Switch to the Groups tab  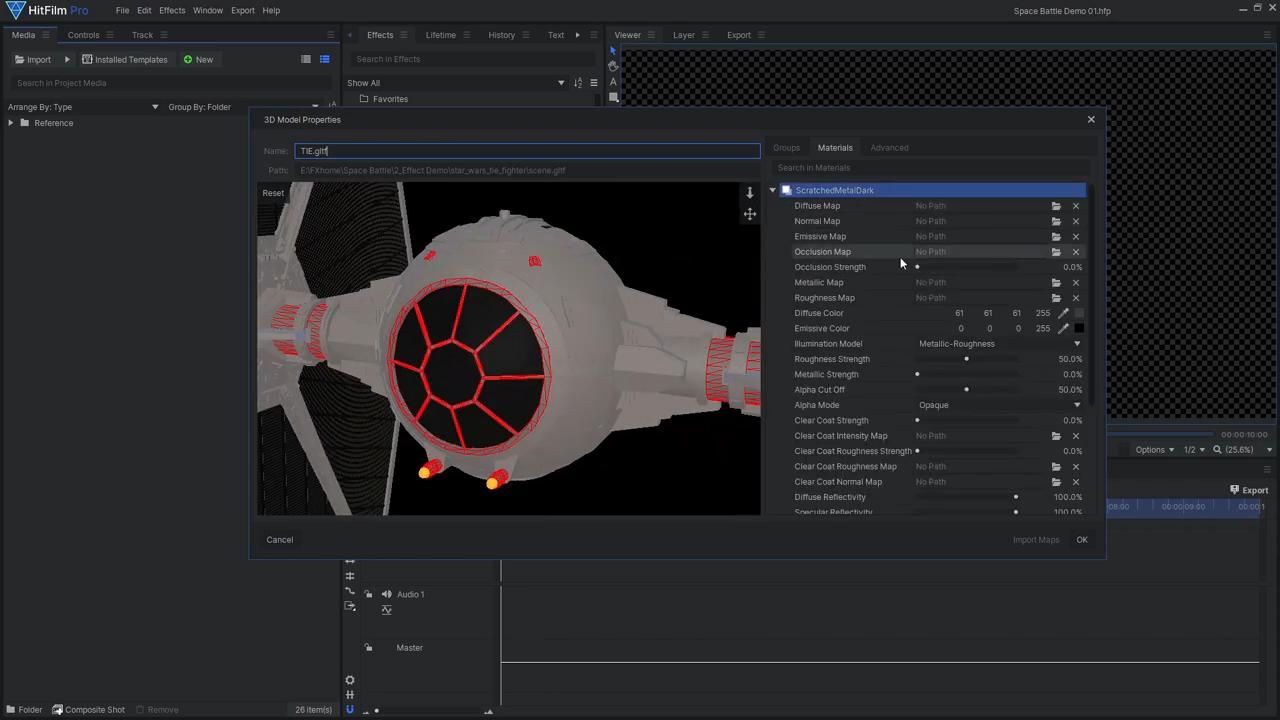coord(786,148)
